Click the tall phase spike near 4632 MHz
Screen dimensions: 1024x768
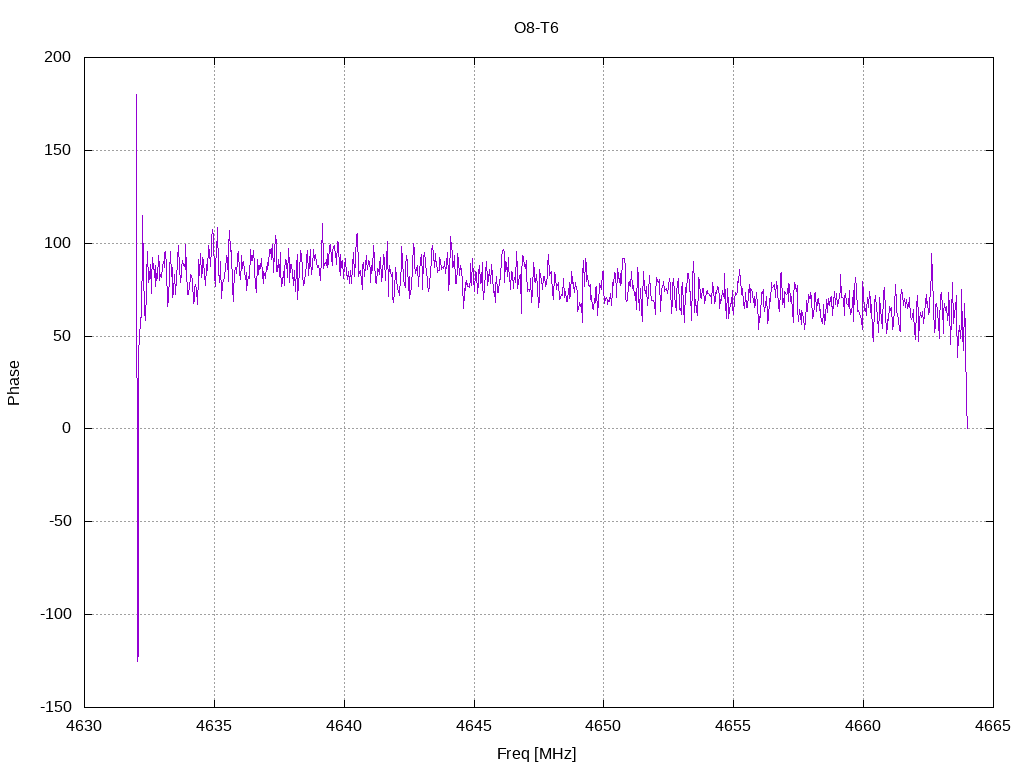pyautogui.click(x=137, y=377)
